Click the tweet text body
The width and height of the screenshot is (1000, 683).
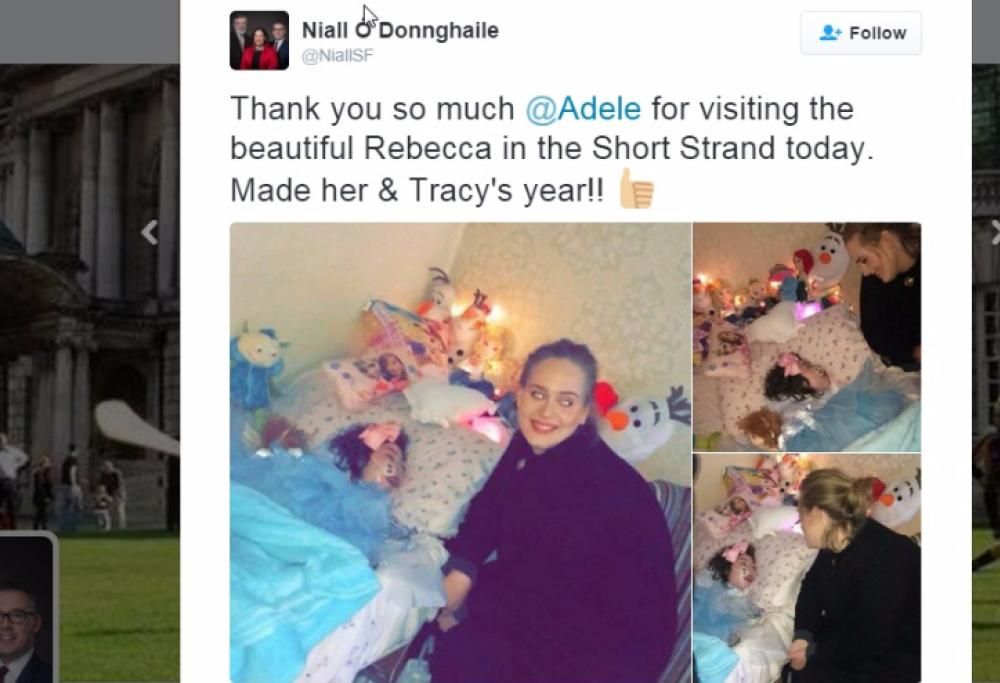tap(551, 149)
